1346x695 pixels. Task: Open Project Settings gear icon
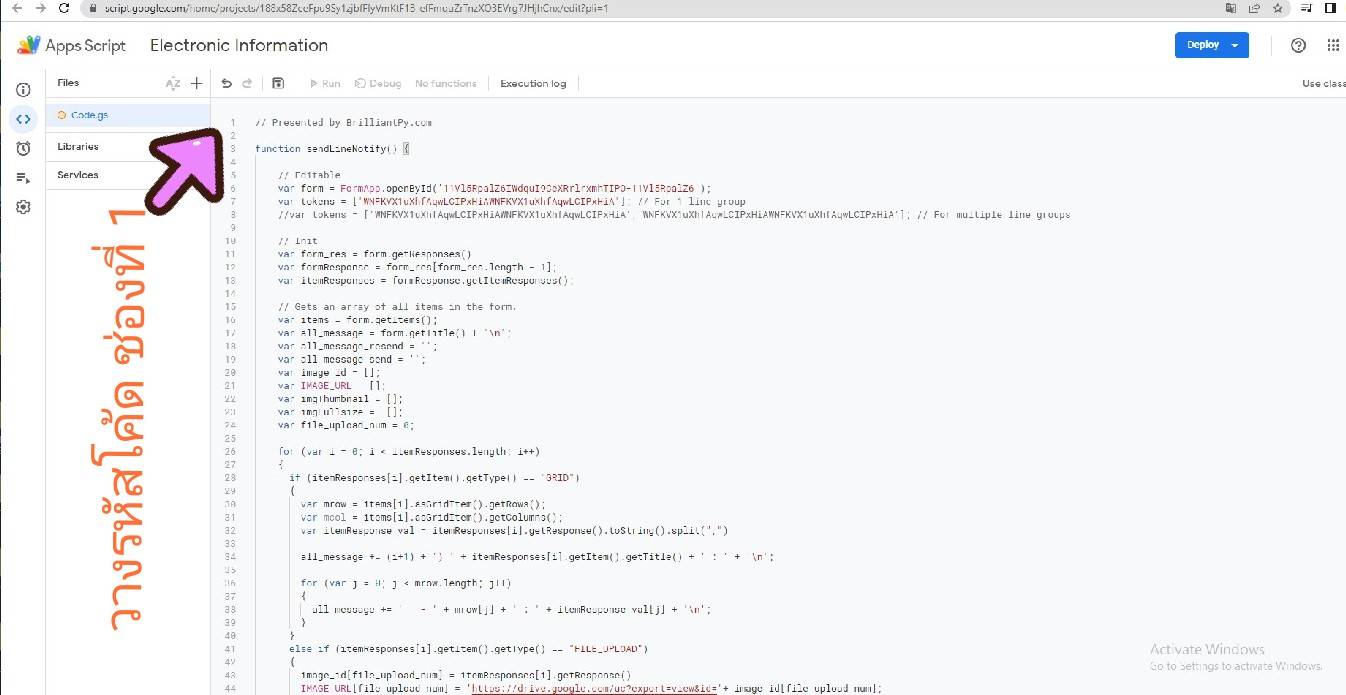(x=23, y=207)
